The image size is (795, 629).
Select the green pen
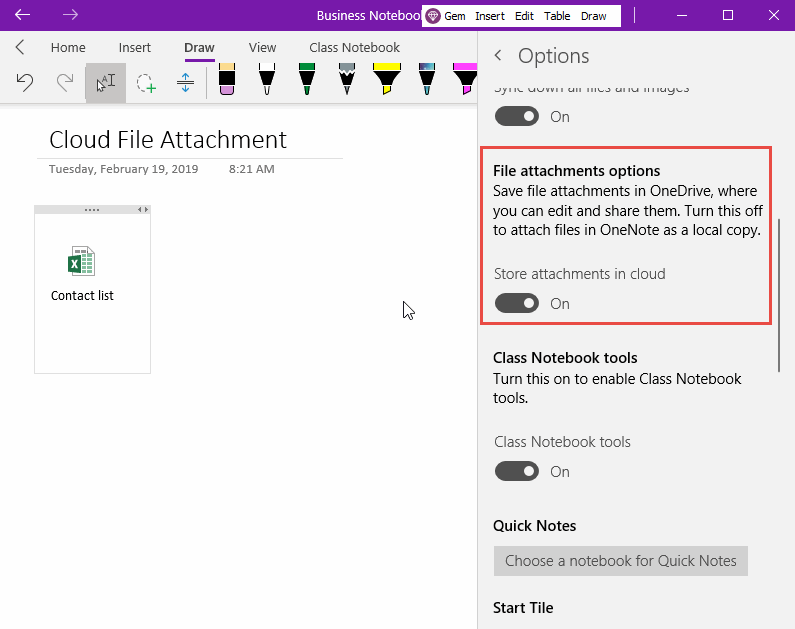pyautogui.click(x=307, y=79)
